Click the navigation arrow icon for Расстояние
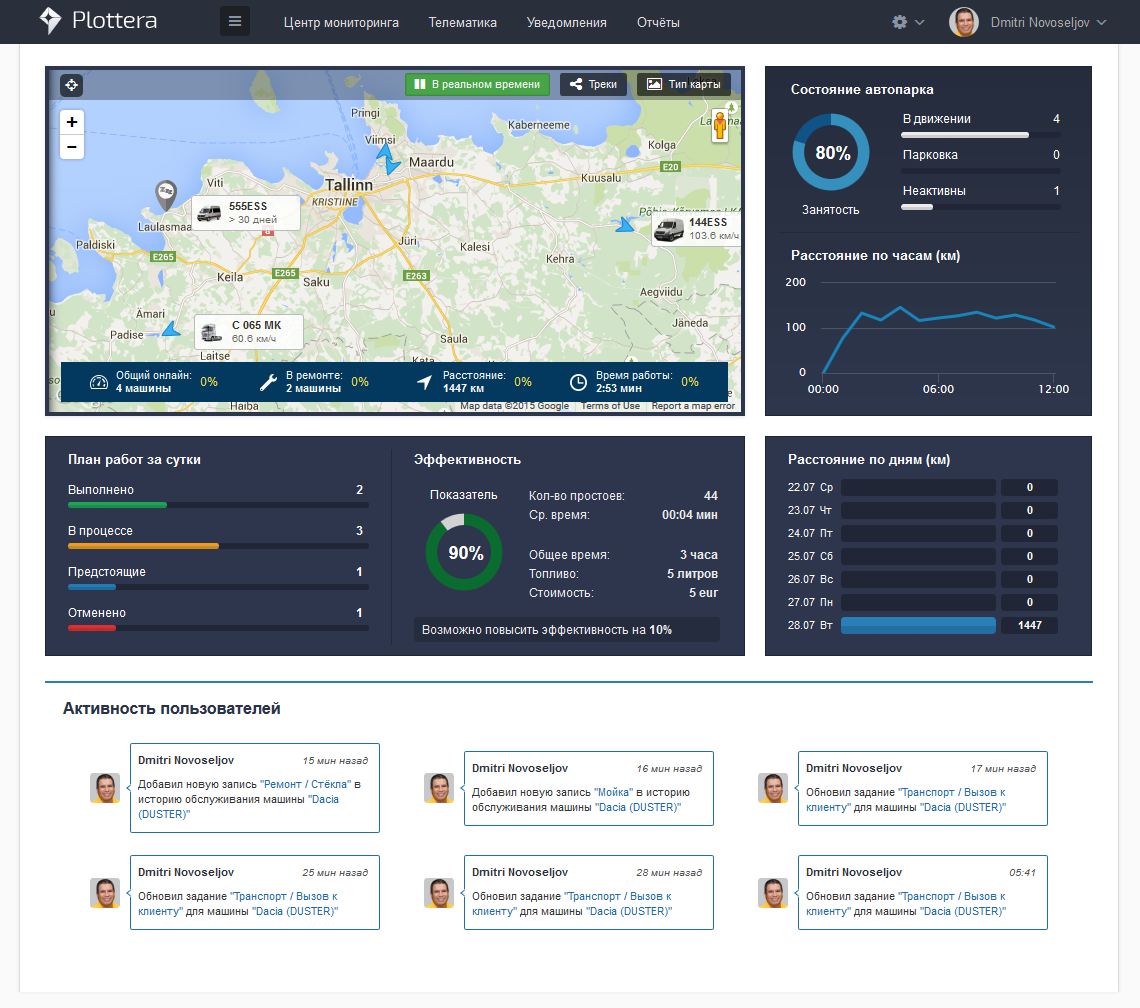This screenshot has height=1008, width=1140. pos(425,382)
